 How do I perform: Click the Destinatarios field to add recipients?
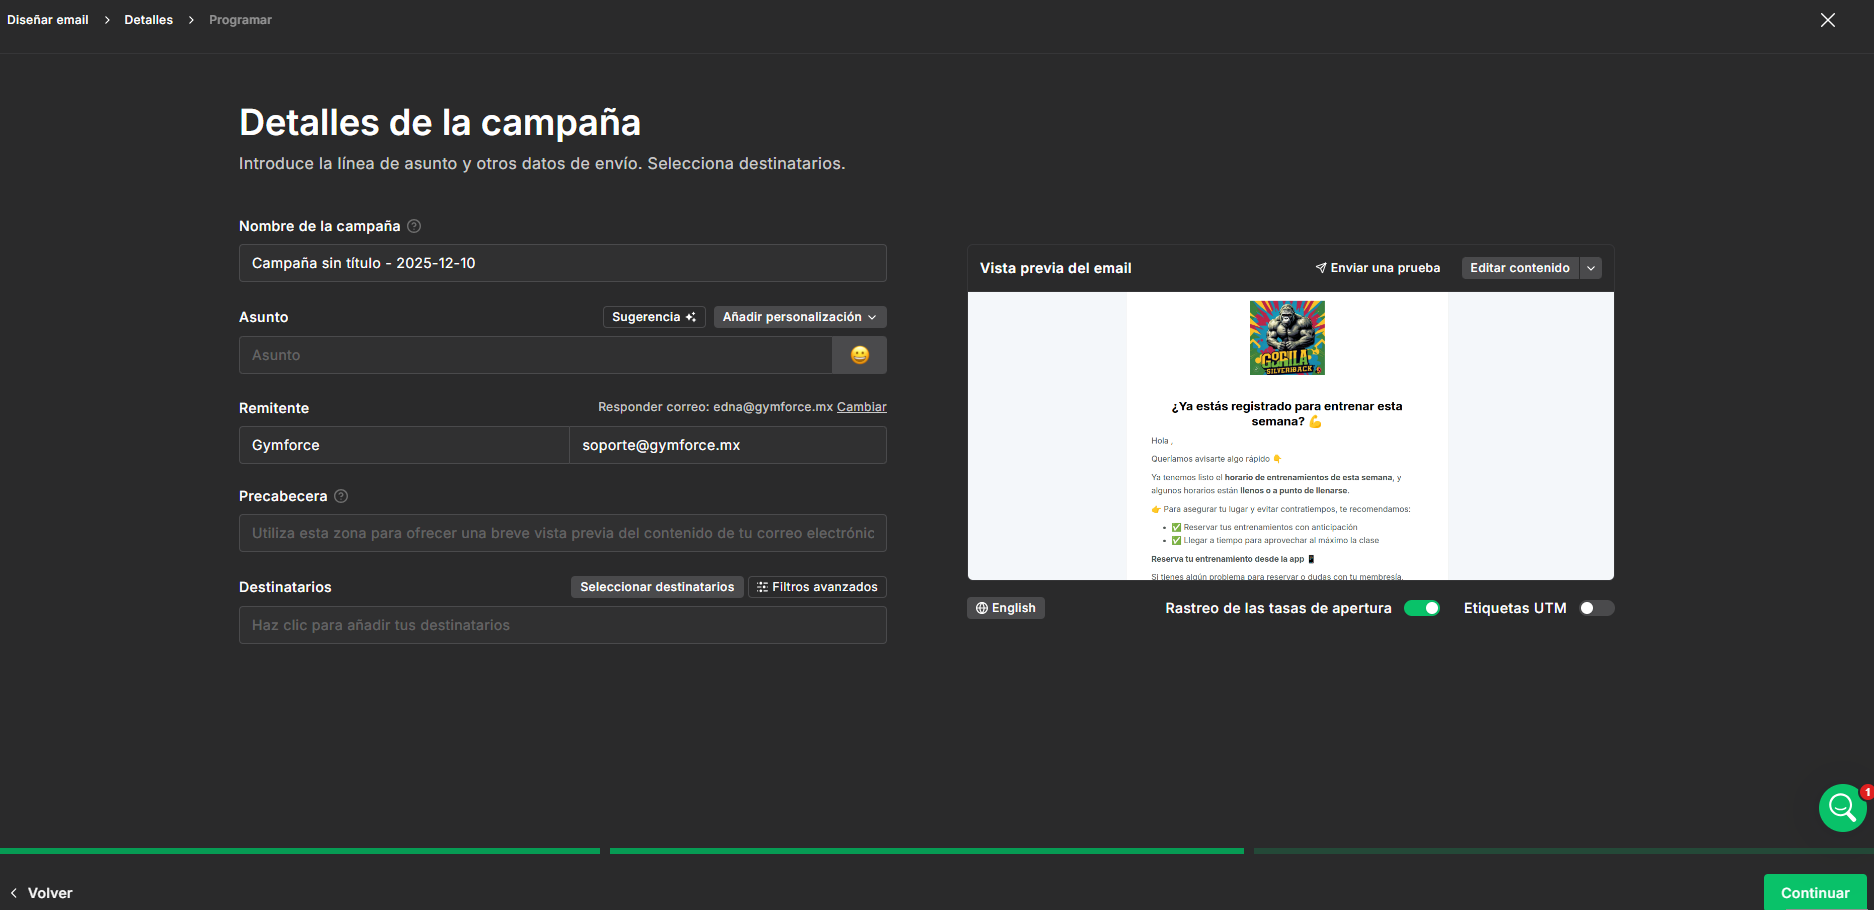click(x=562, y=624)
